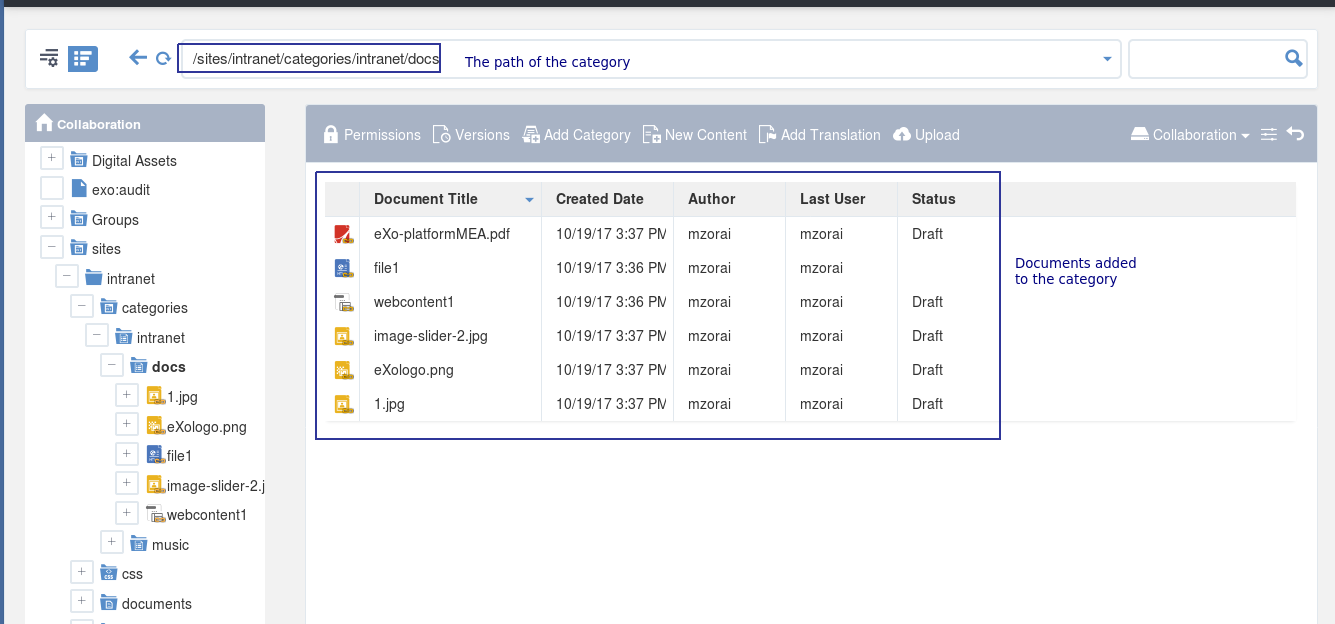The width and height of the screenshot is (1335, 624).
Task: Open the address bar path dropdown arrow
Action: click(x=1107, y=59)
